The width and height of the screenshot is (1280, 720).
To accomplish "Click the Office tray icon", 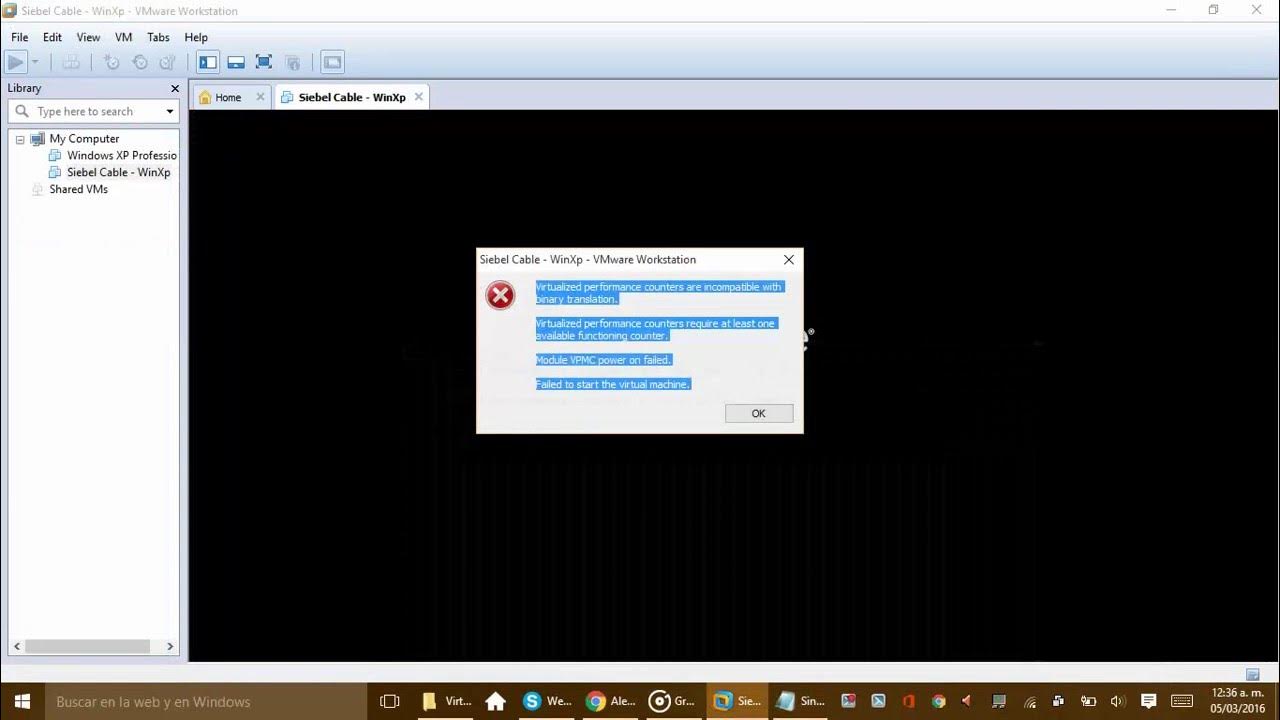I will click(x=908, y=701).
